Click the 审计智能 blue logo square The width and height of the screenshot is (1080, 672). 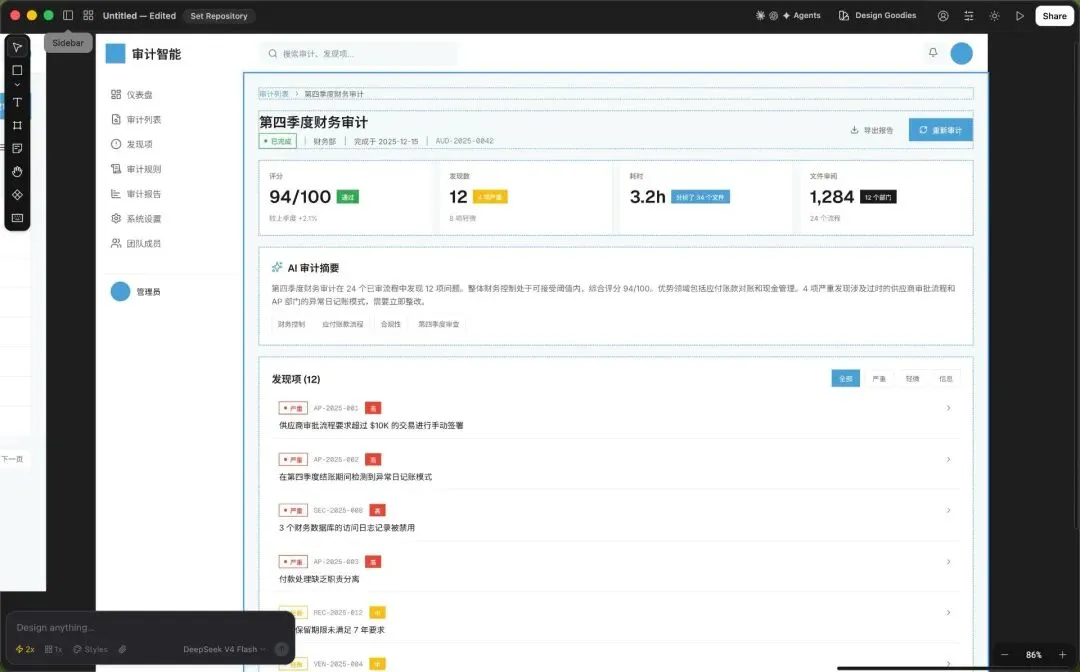tap(115, 54)
